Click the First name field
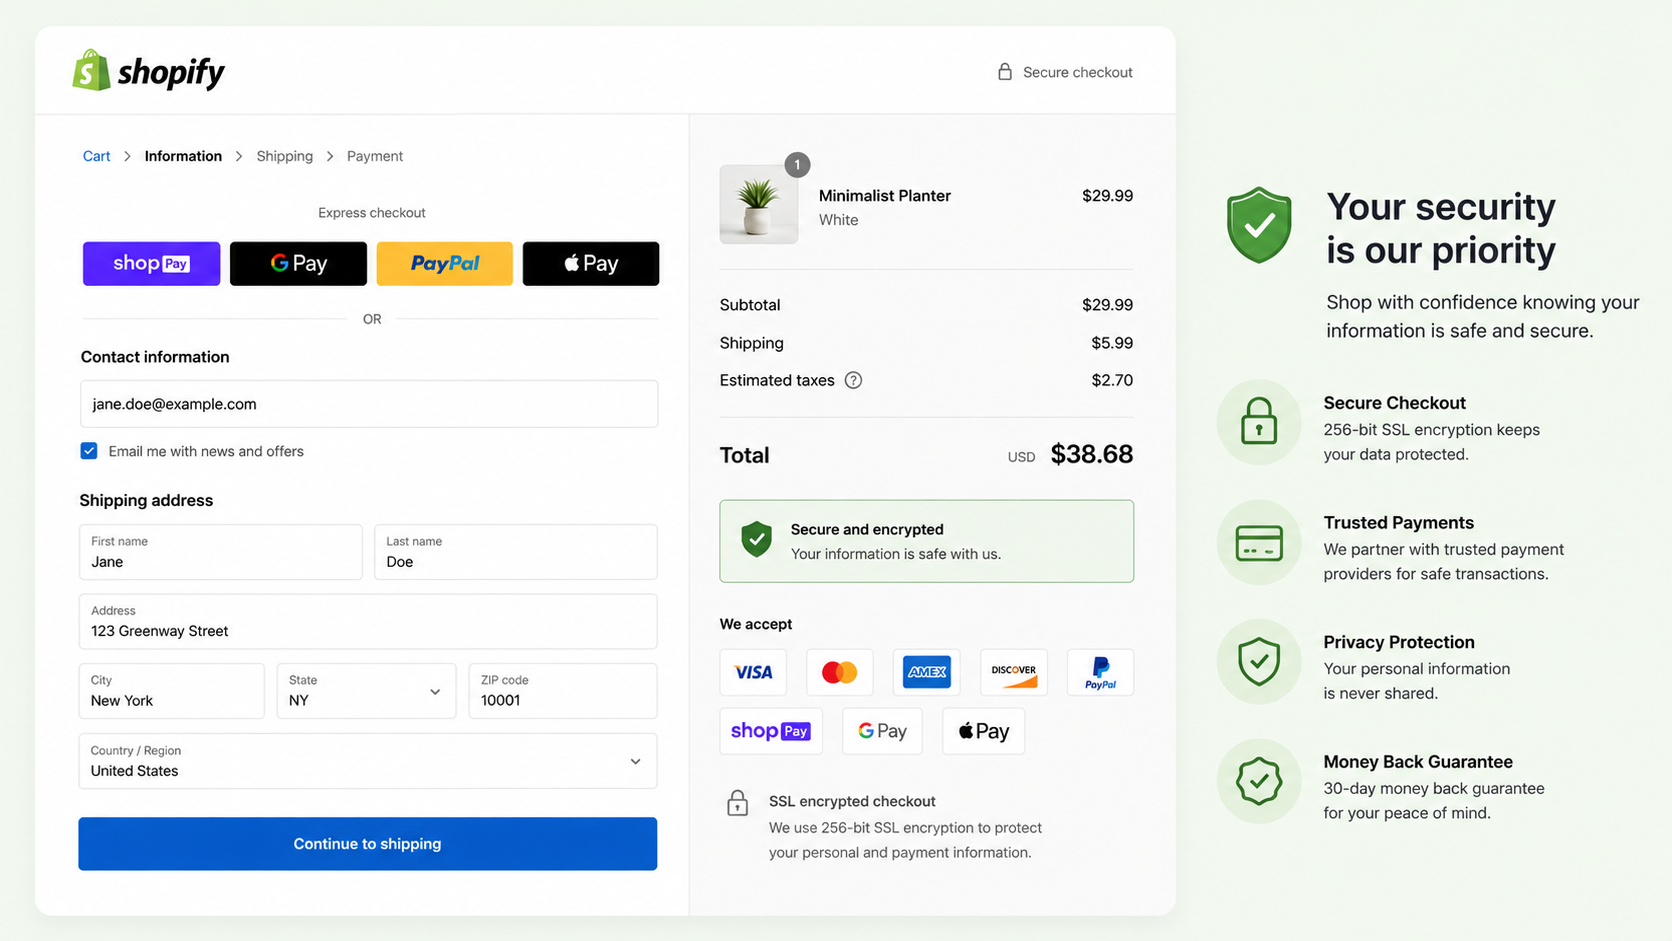 [x=221, y=552]
